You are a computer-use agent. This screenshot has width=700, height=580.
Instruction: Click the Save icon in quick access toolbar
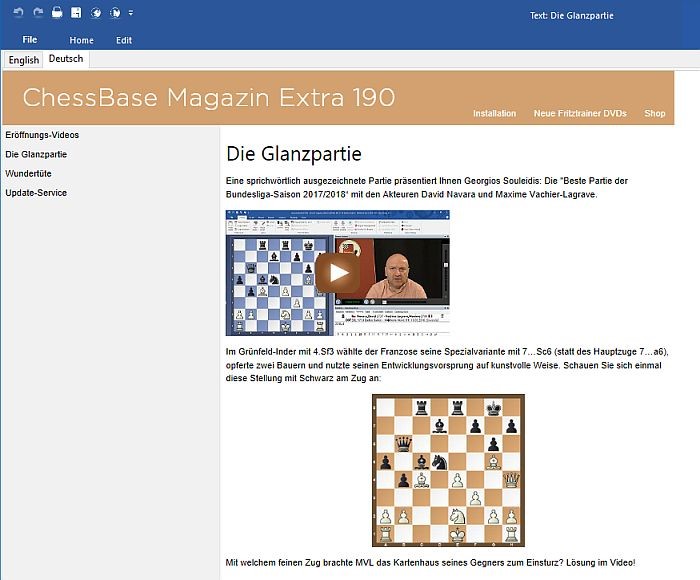[76, 13]
